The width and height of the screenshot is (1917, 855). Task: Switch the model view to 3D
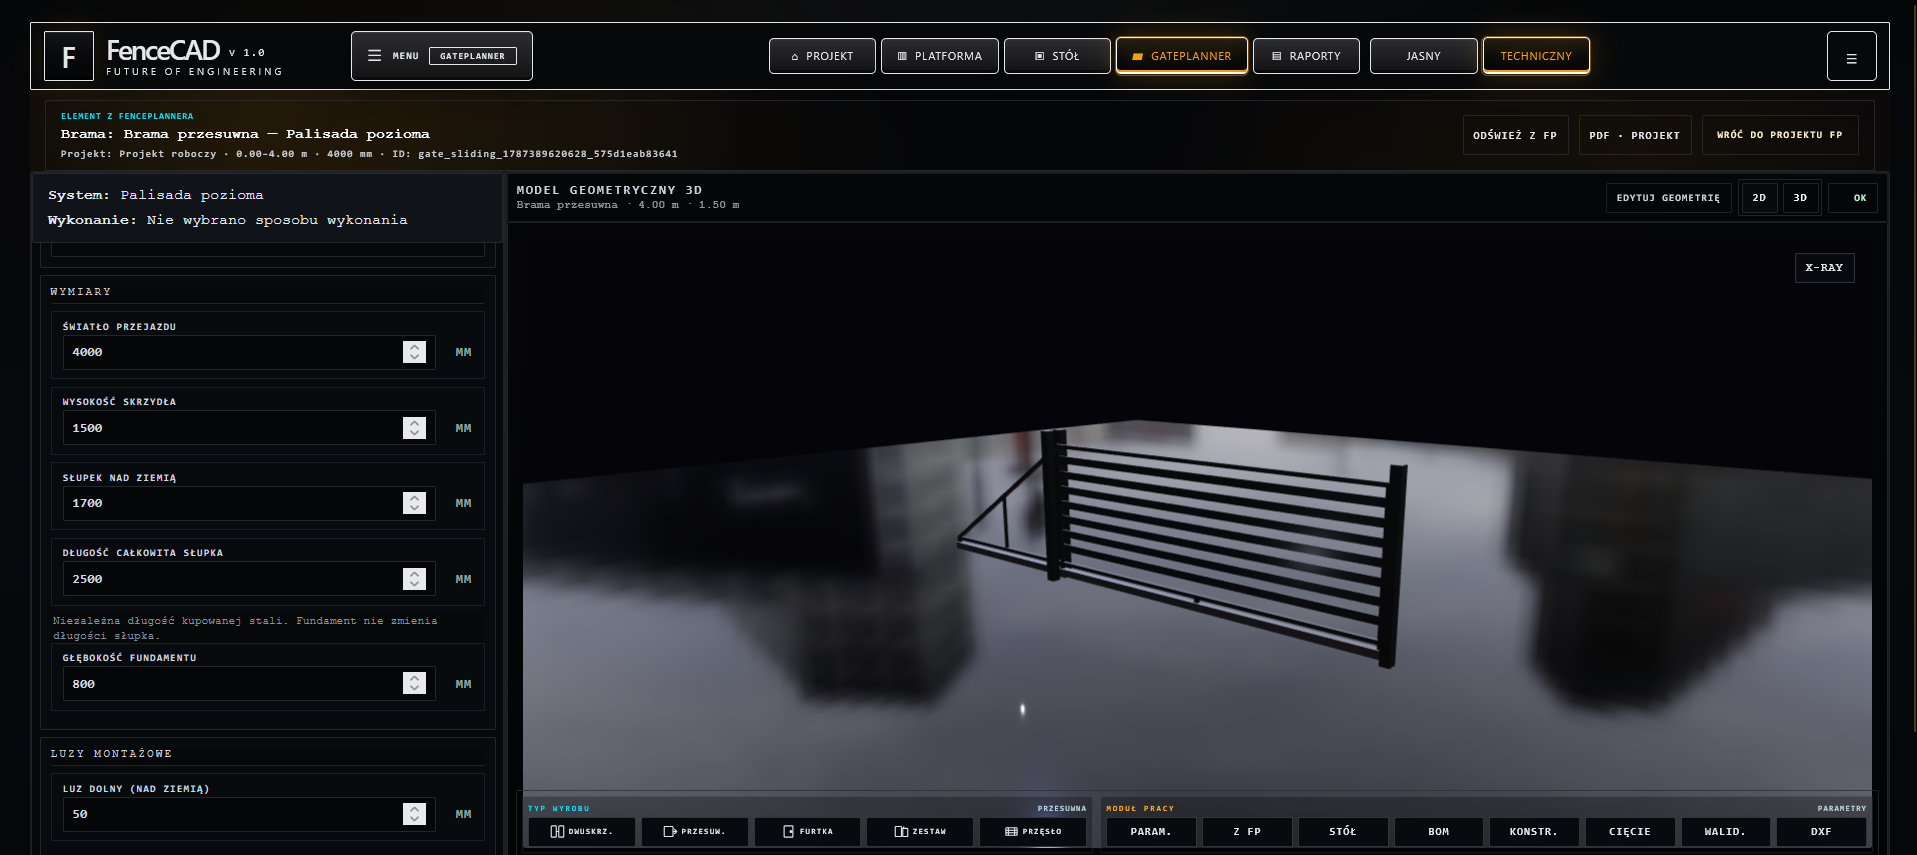(x=1800, y=198)
